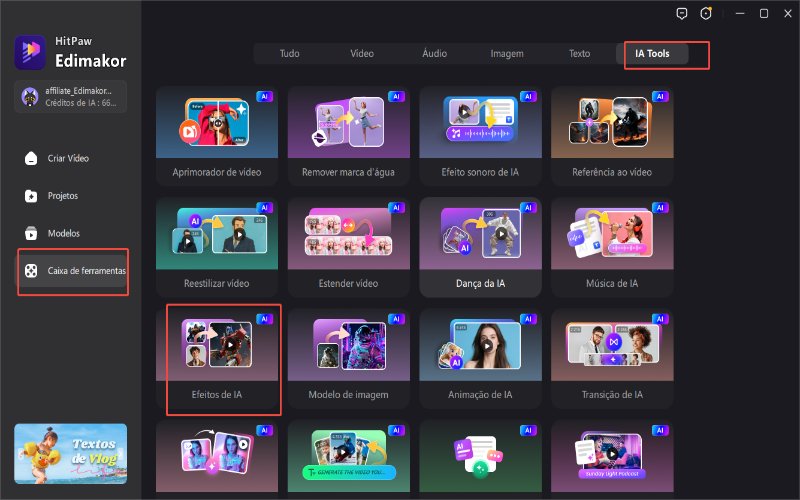
Task: Select the Áudio tab
Action: tap(434, 54)
